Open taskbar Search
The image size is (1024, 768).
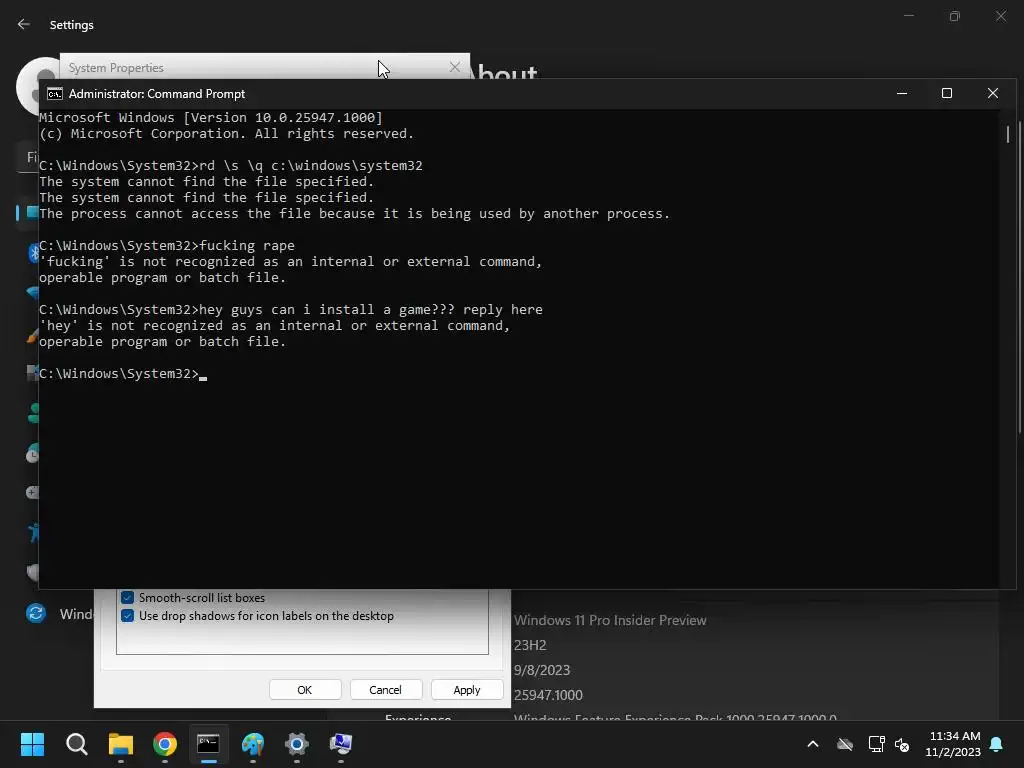(x=76, y=744)
